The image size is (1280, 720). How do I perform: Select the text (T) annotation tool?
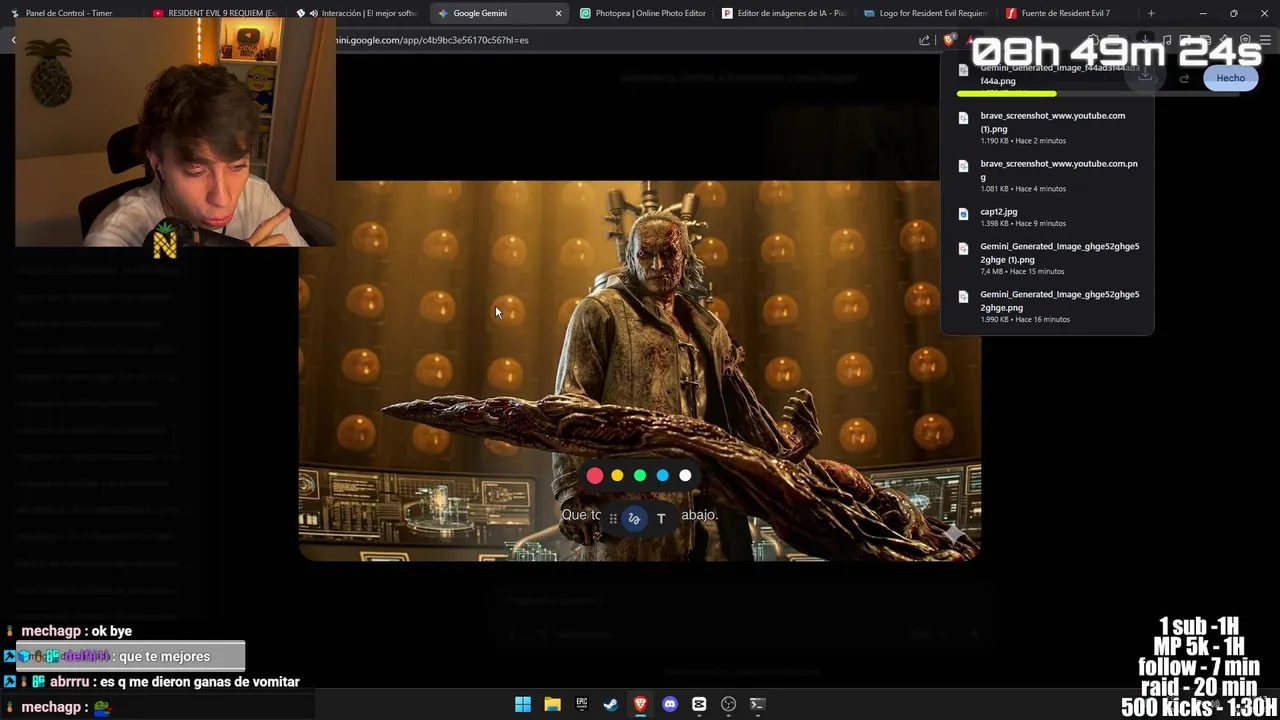tap(661, 518)
